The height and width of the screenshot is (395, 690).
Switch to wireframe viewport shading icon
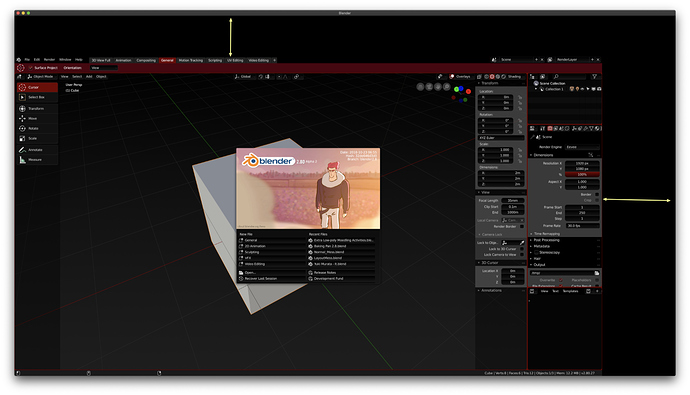tap(486, 77)
